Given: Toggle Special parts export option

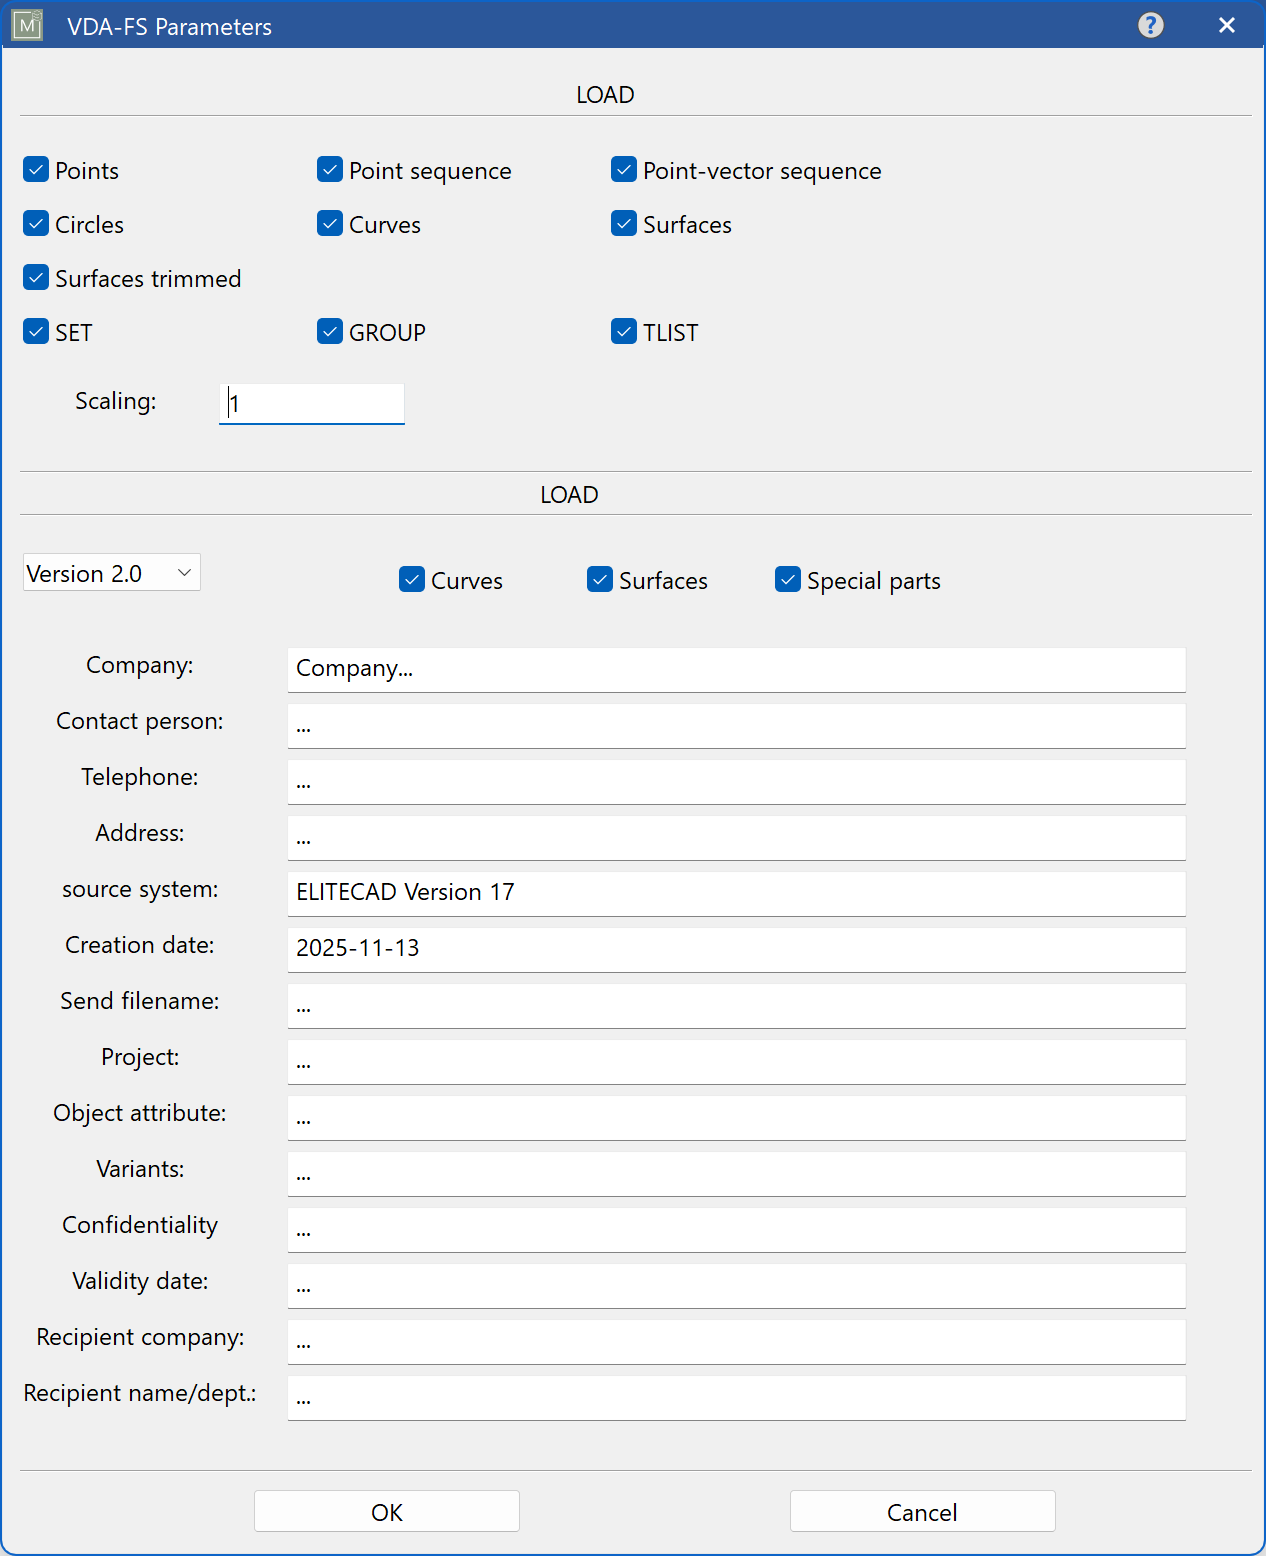Looking at the screenshot, I should 788,579.
